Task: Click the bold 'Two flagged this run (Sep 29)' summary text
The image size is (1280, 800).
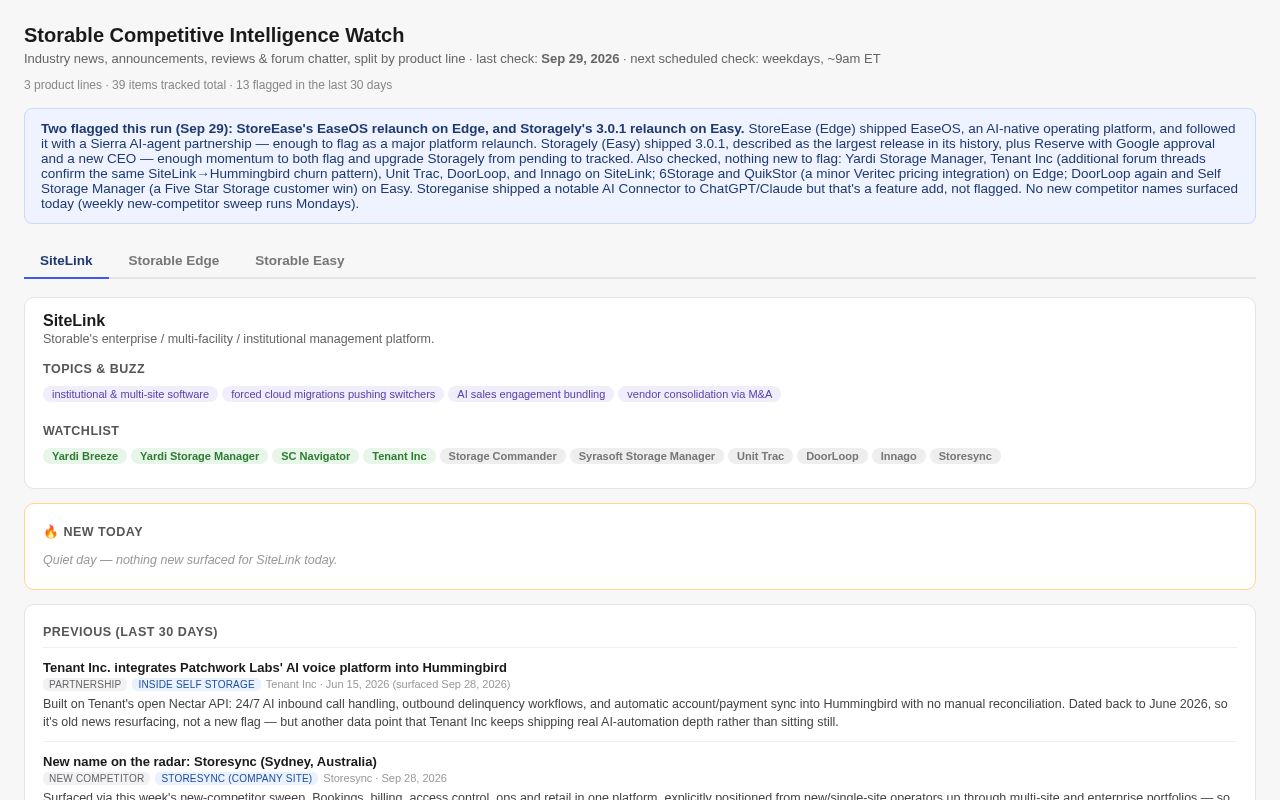Action: (x=393, y=128)
